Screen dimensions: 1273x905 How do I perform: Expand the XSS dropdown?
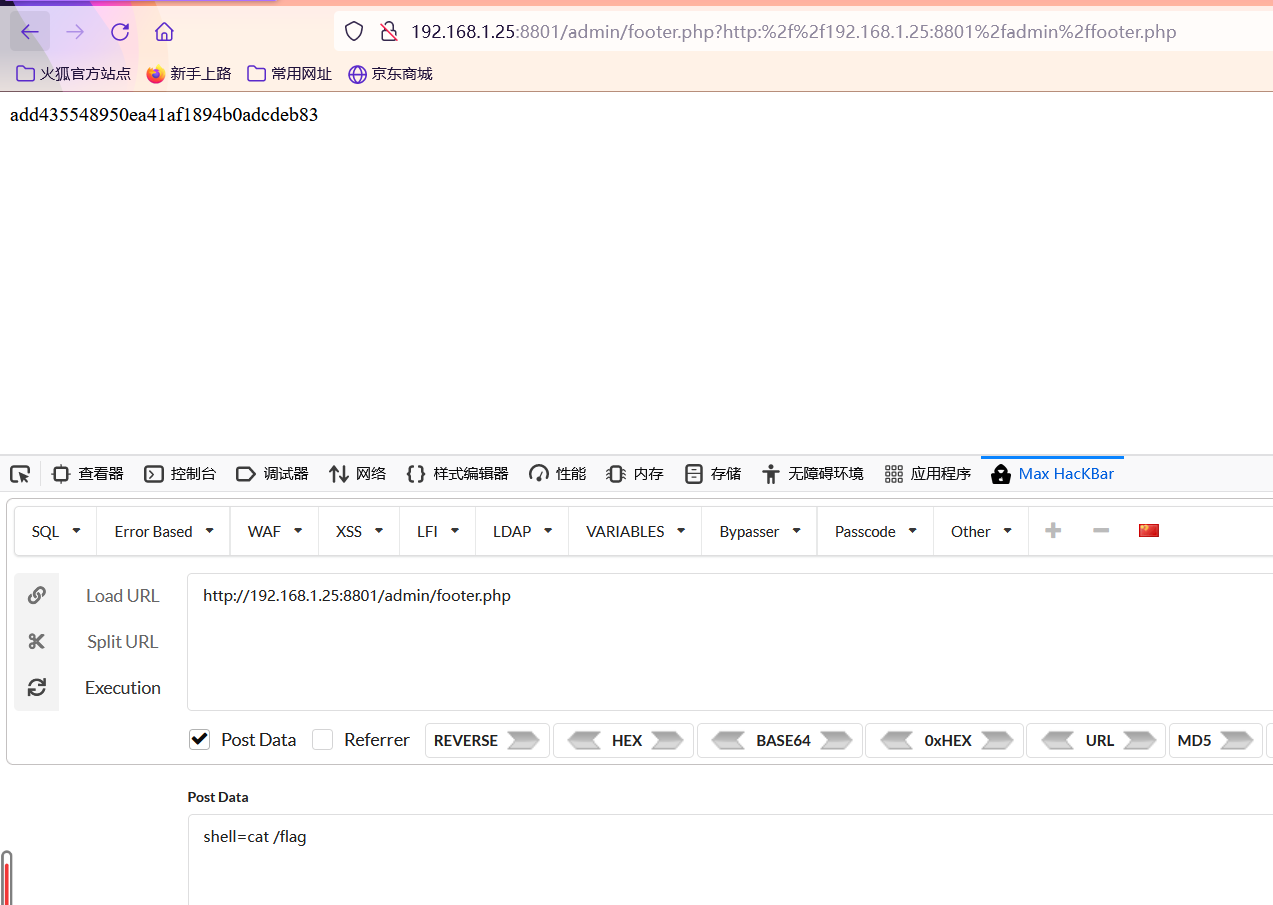point(358,531)
